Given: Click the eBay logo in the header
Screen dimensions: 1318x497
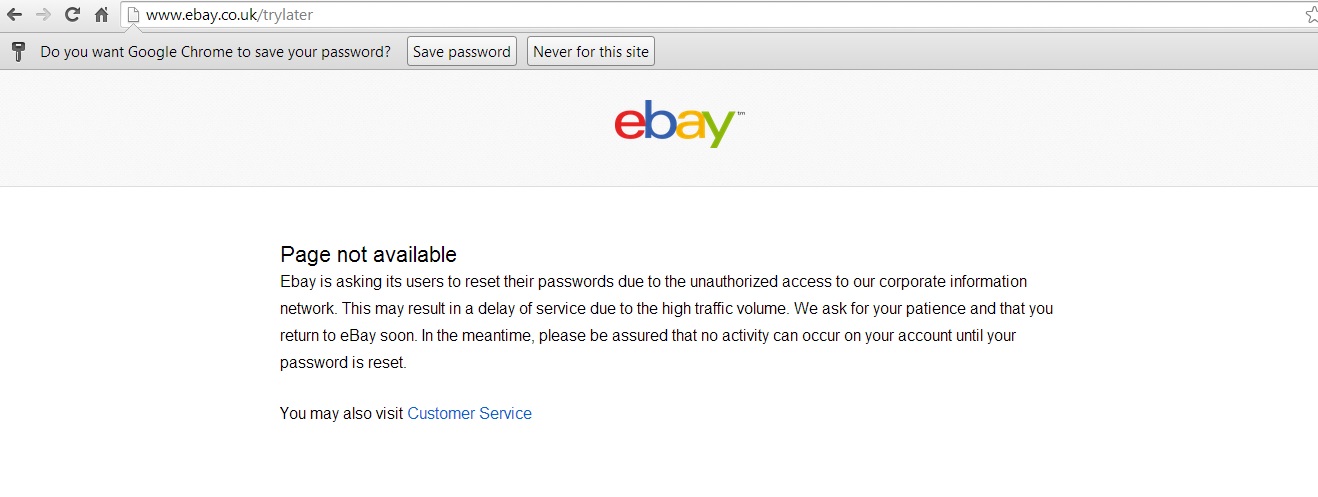Looking at the screenshot, I should tap(680, 122).
